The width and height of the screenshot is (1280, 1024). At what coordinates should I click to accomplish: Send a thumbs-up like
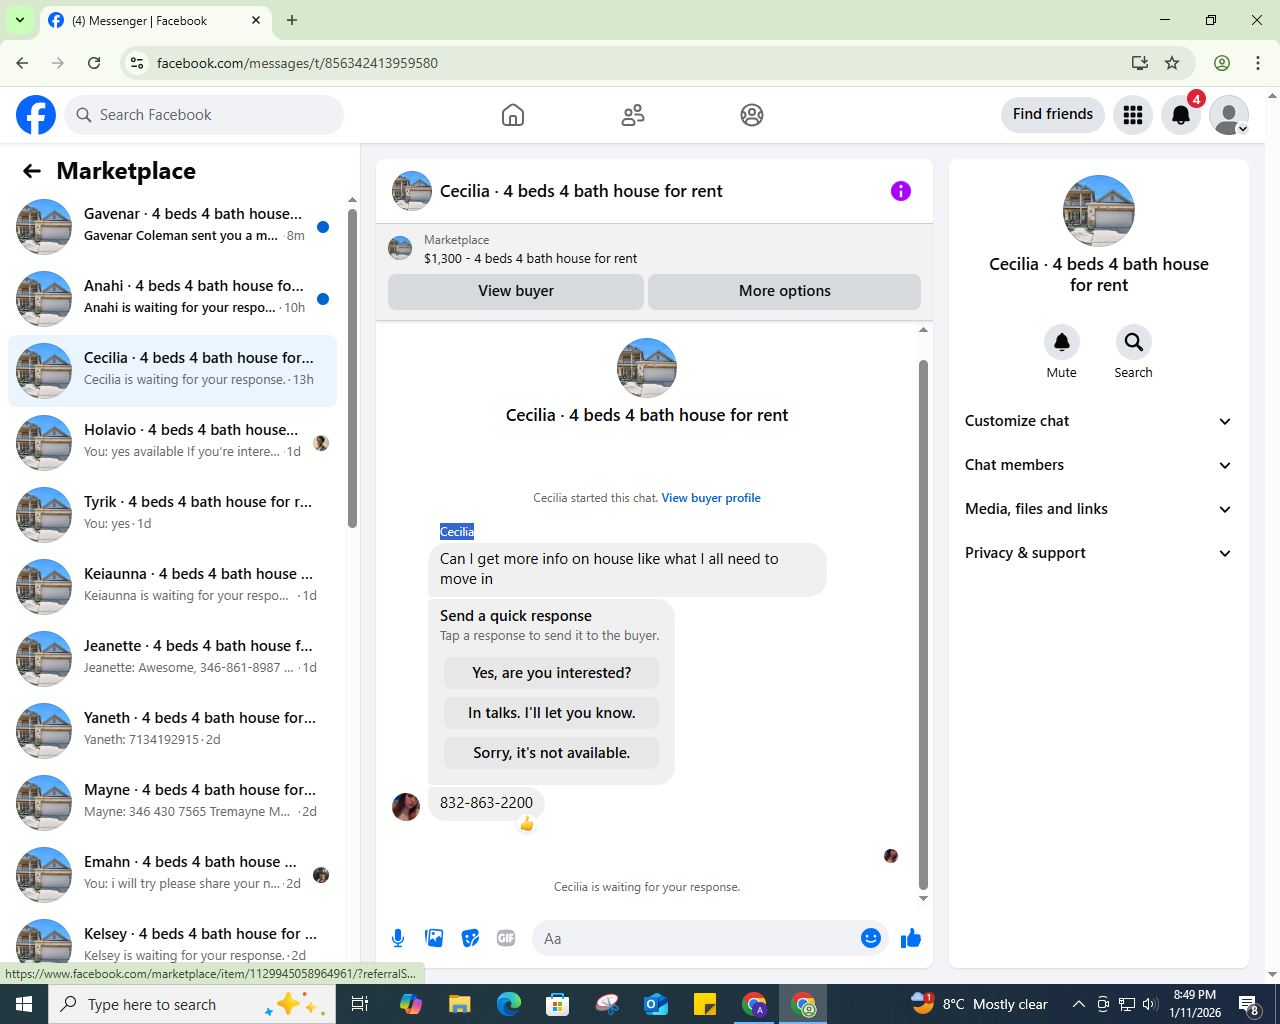click(911, 938)
